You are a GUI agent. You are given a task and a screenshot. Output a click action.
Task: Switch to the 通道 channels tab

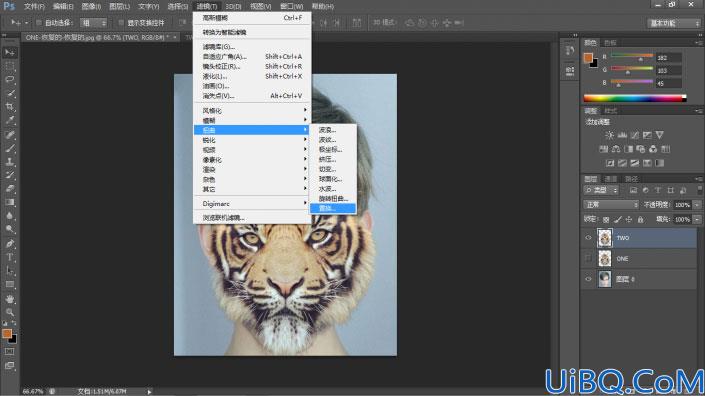pos(611,178)
